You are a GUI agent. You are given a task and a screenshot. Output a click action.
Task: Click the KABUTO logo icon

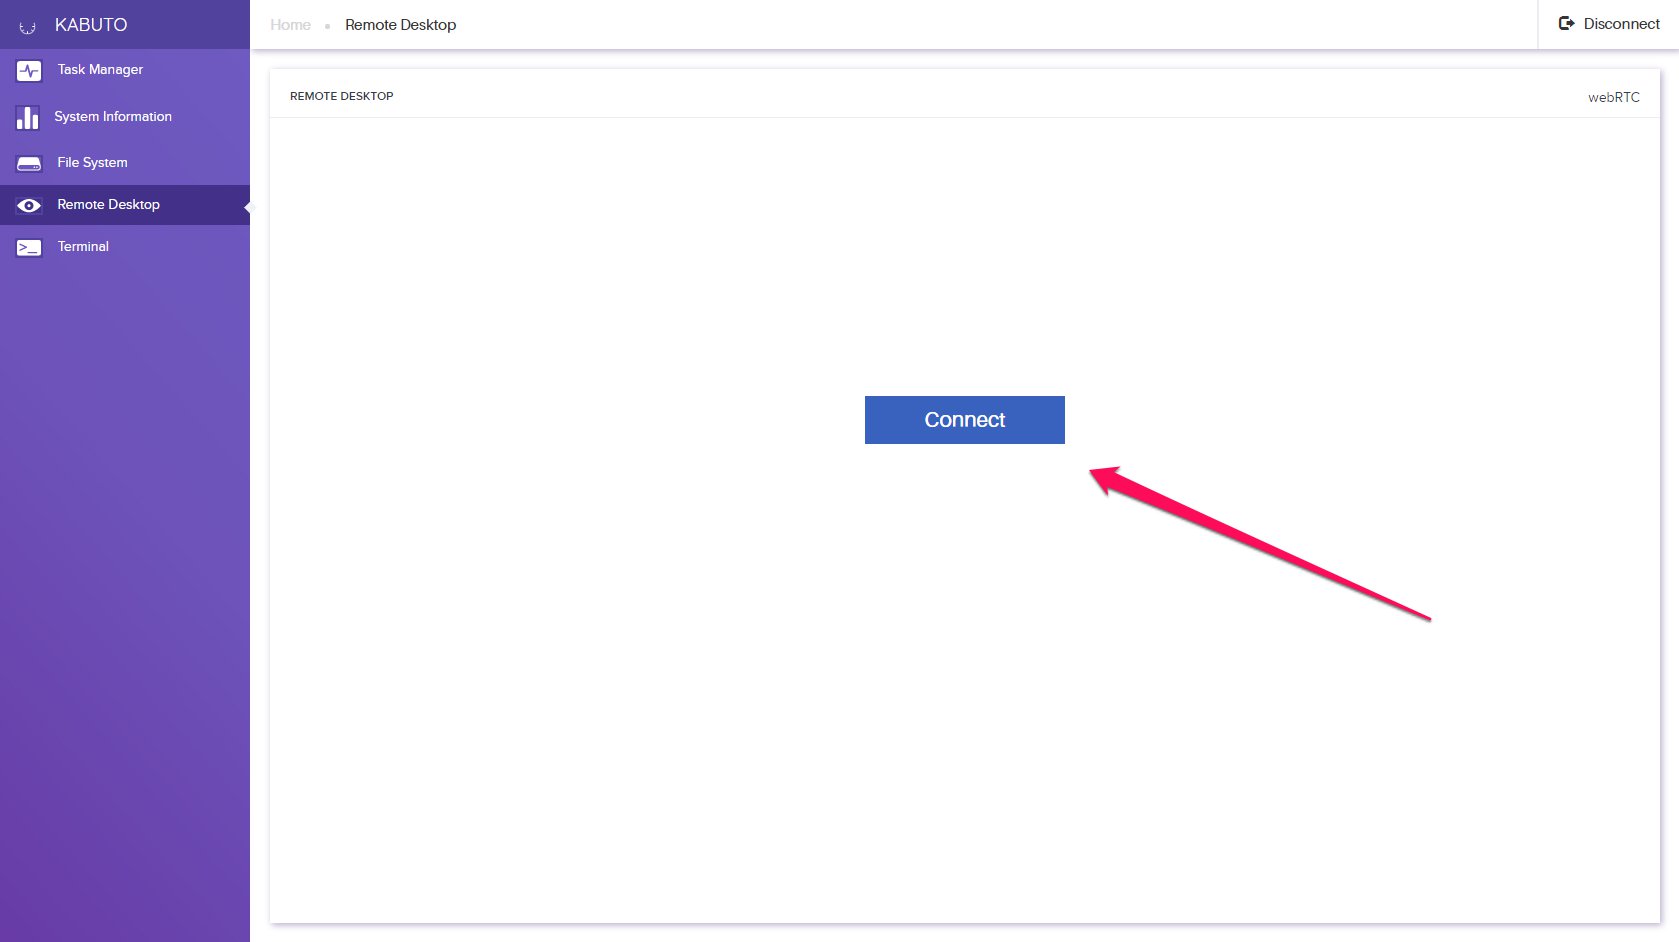point(27,27)
